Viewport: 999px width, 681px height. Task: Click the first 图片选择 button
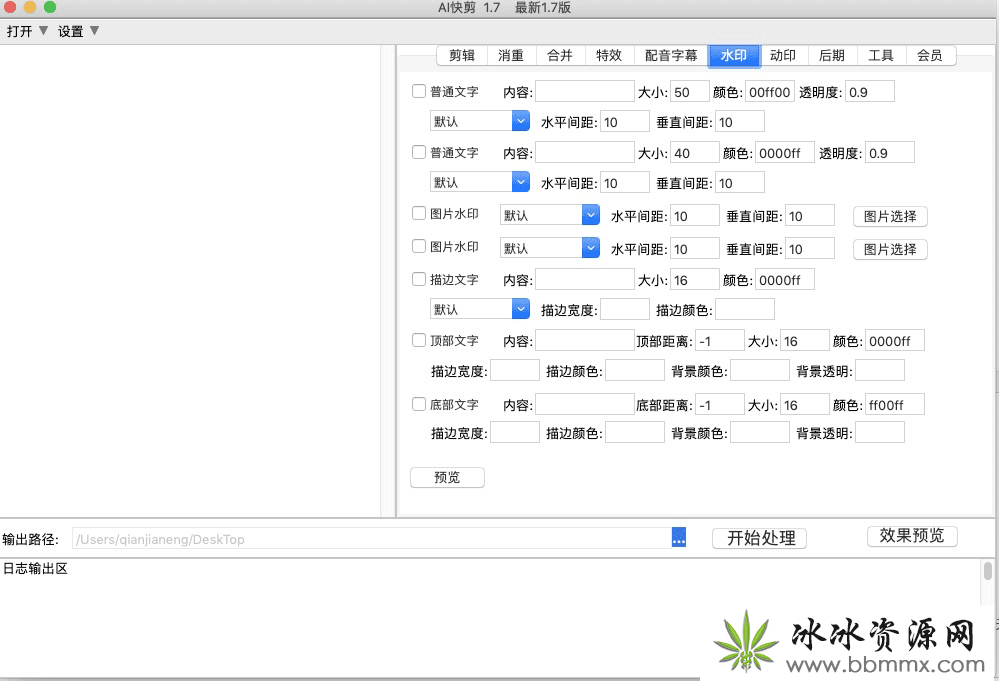point(889,217)
